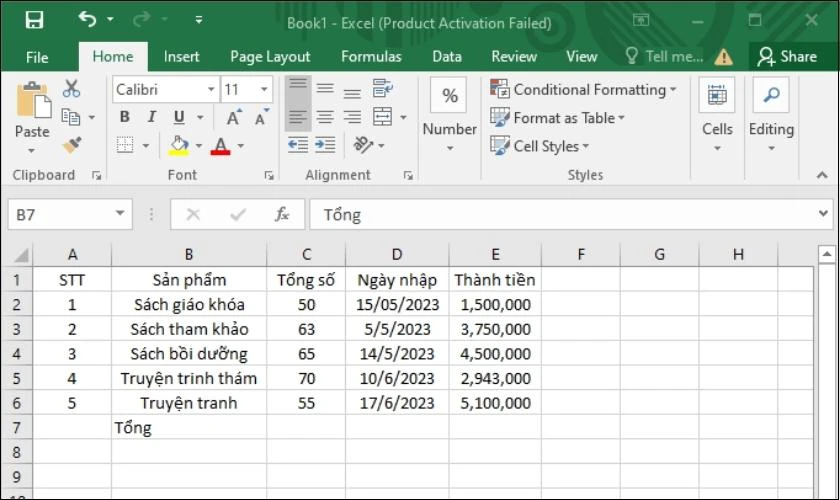Click Decrease Indent icon
The height and width of the screenshot is (500, 840).
(298, 145)
